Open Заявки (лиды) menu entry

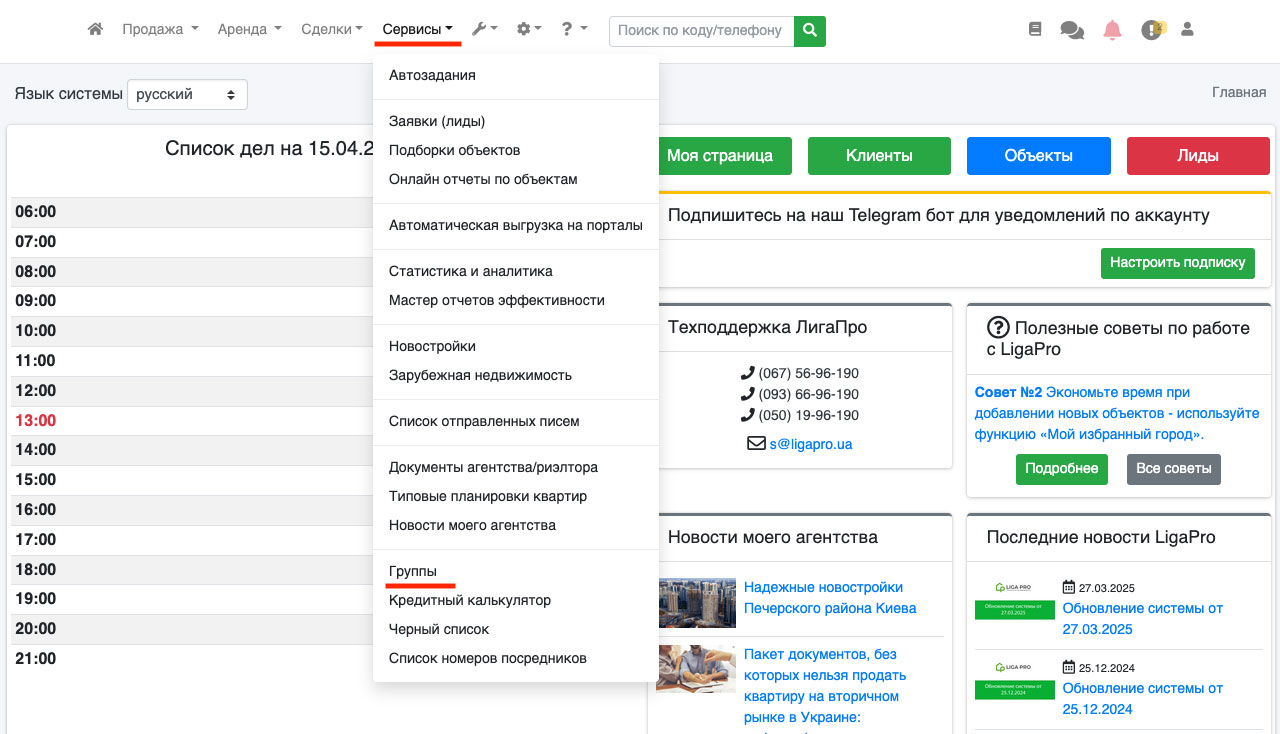[437, 121]
